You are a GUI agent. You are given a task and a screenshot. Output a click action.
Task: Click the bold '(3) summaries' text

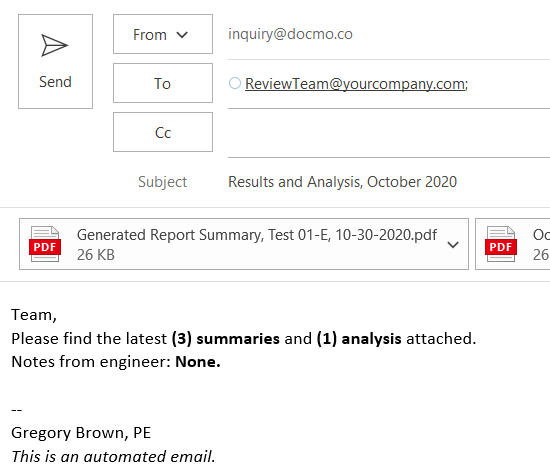coord(226,339)
